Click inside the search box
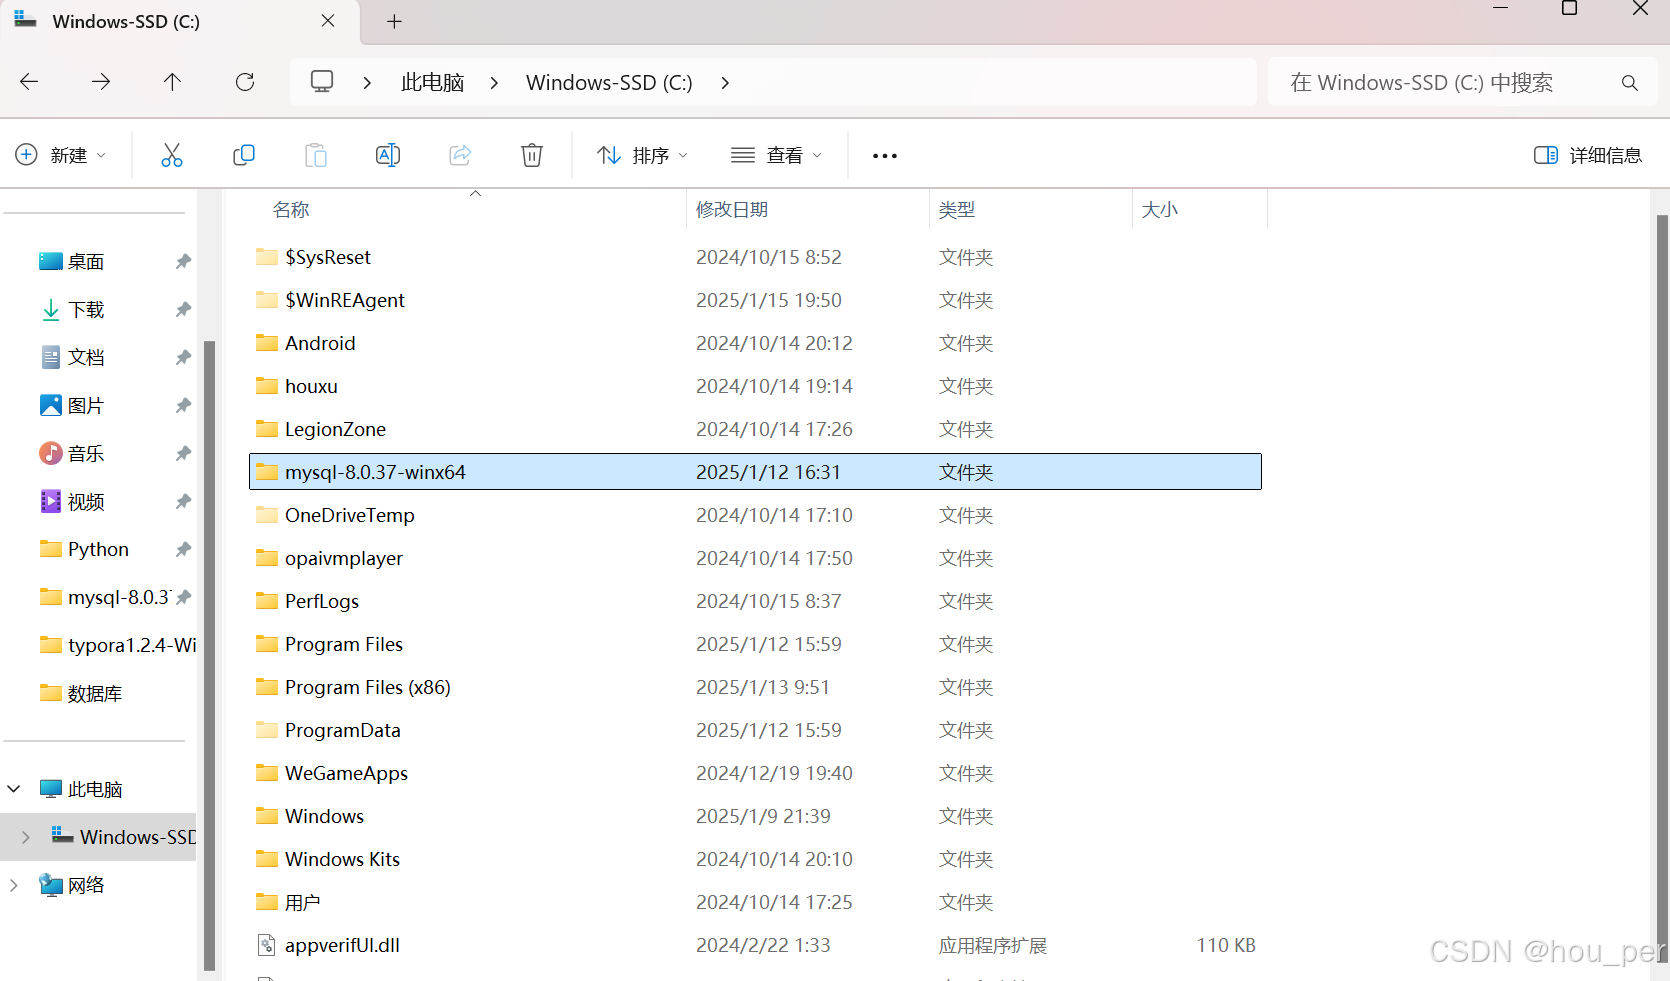The height and width of the screenshot is (981, 1670). click(1430, 82)
